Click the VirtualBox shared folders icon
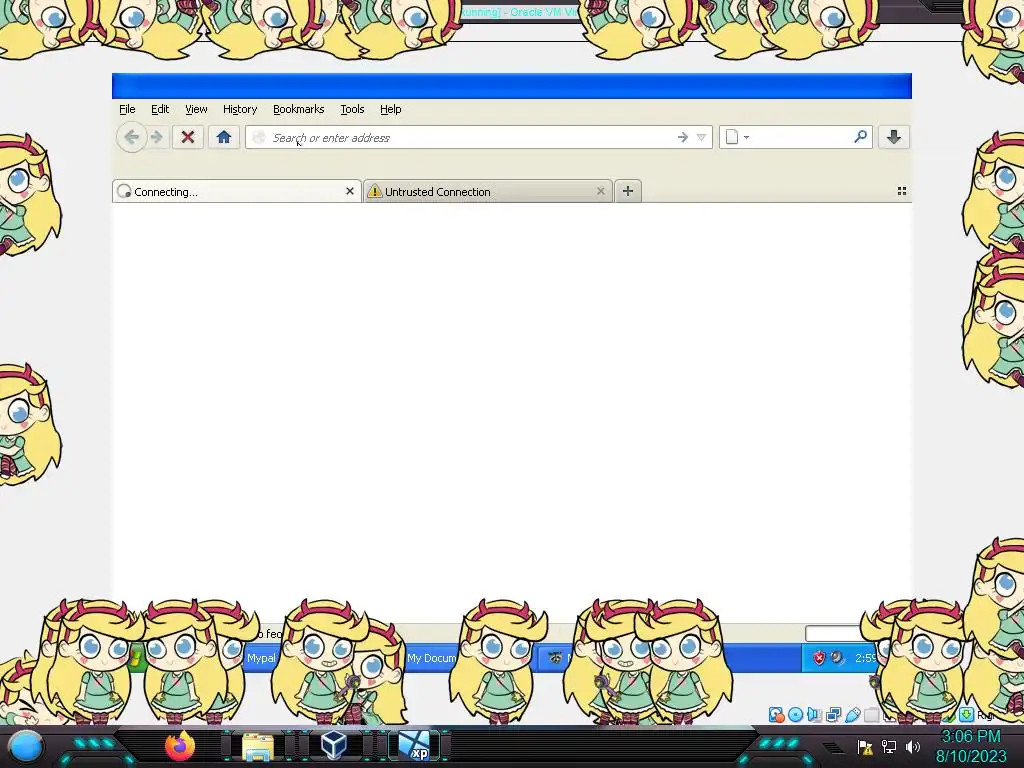Screen dimensions: 1024x768 click(x=871, y=715)
